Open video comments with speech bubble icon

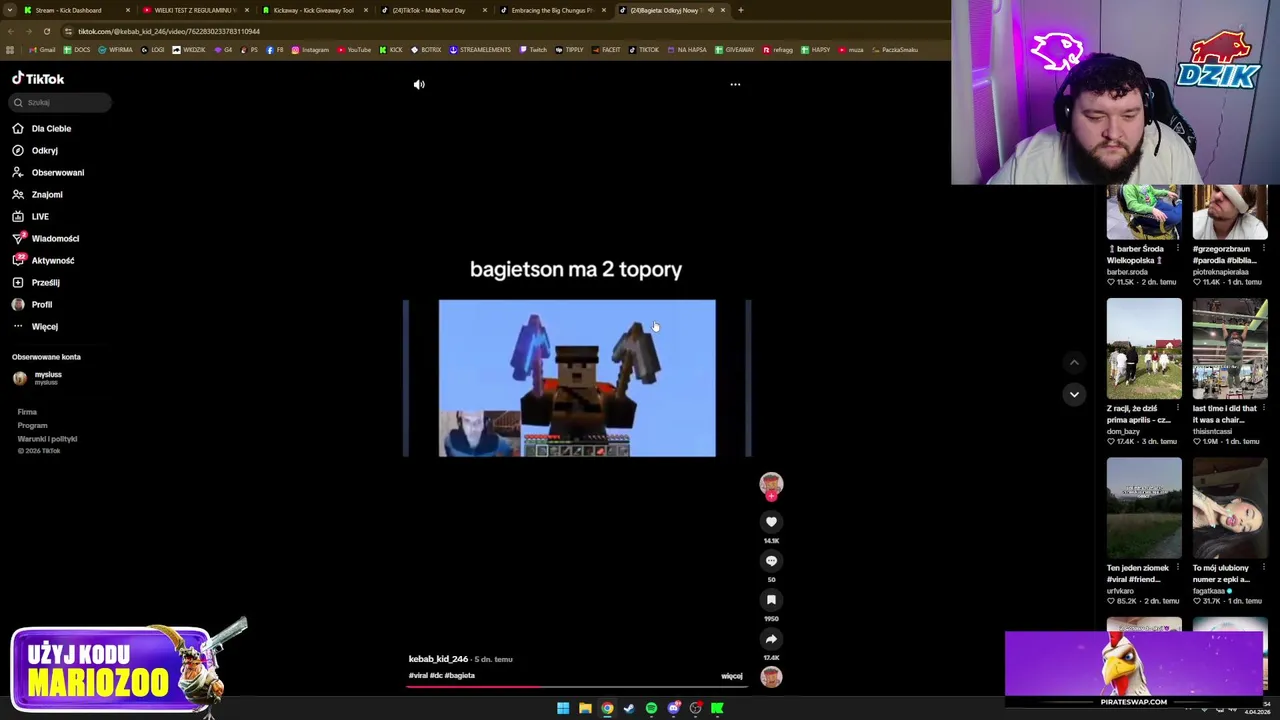point(771,560)
